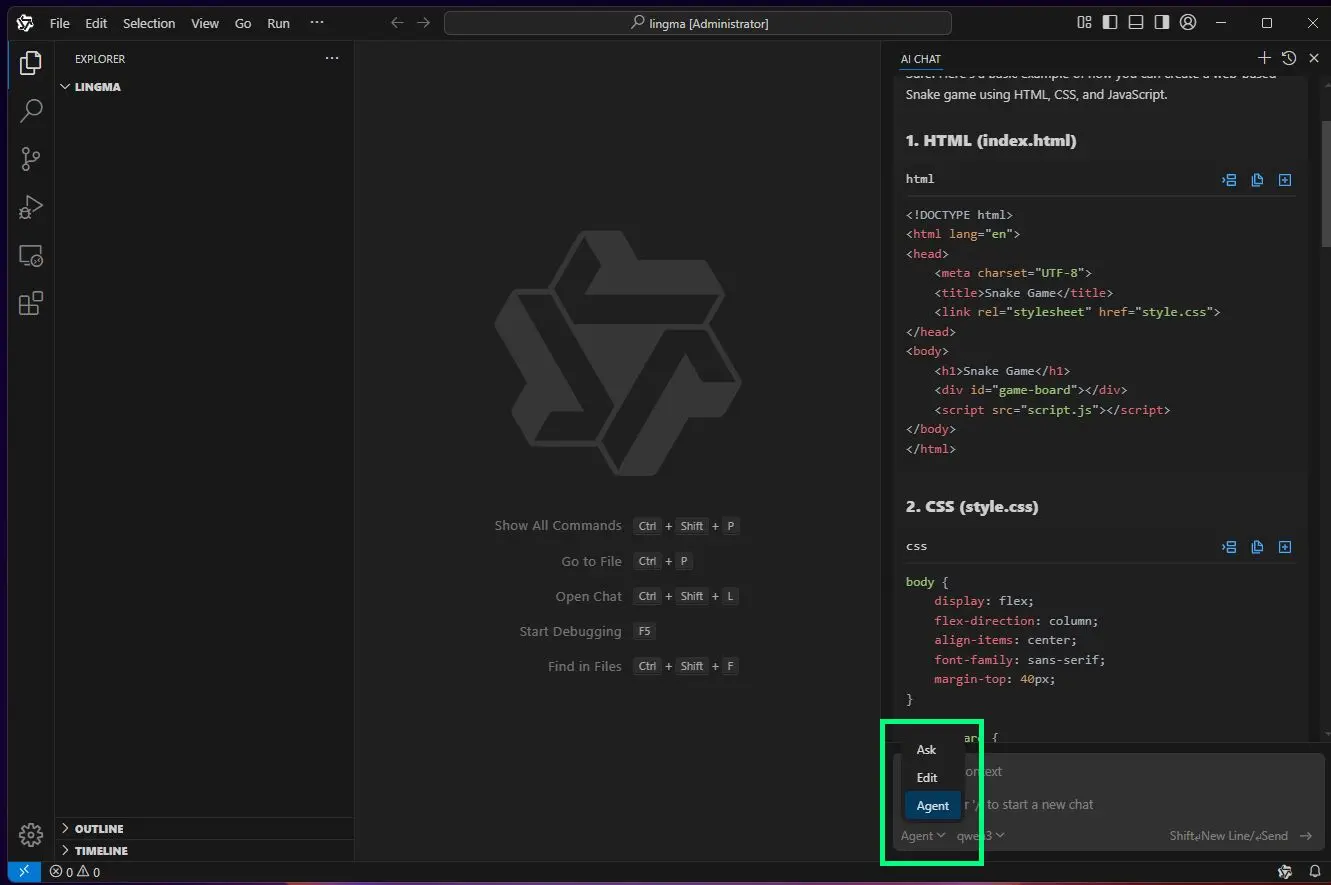Copy the html code block
Screen dimensions: 1331x885
[1257, 180]
